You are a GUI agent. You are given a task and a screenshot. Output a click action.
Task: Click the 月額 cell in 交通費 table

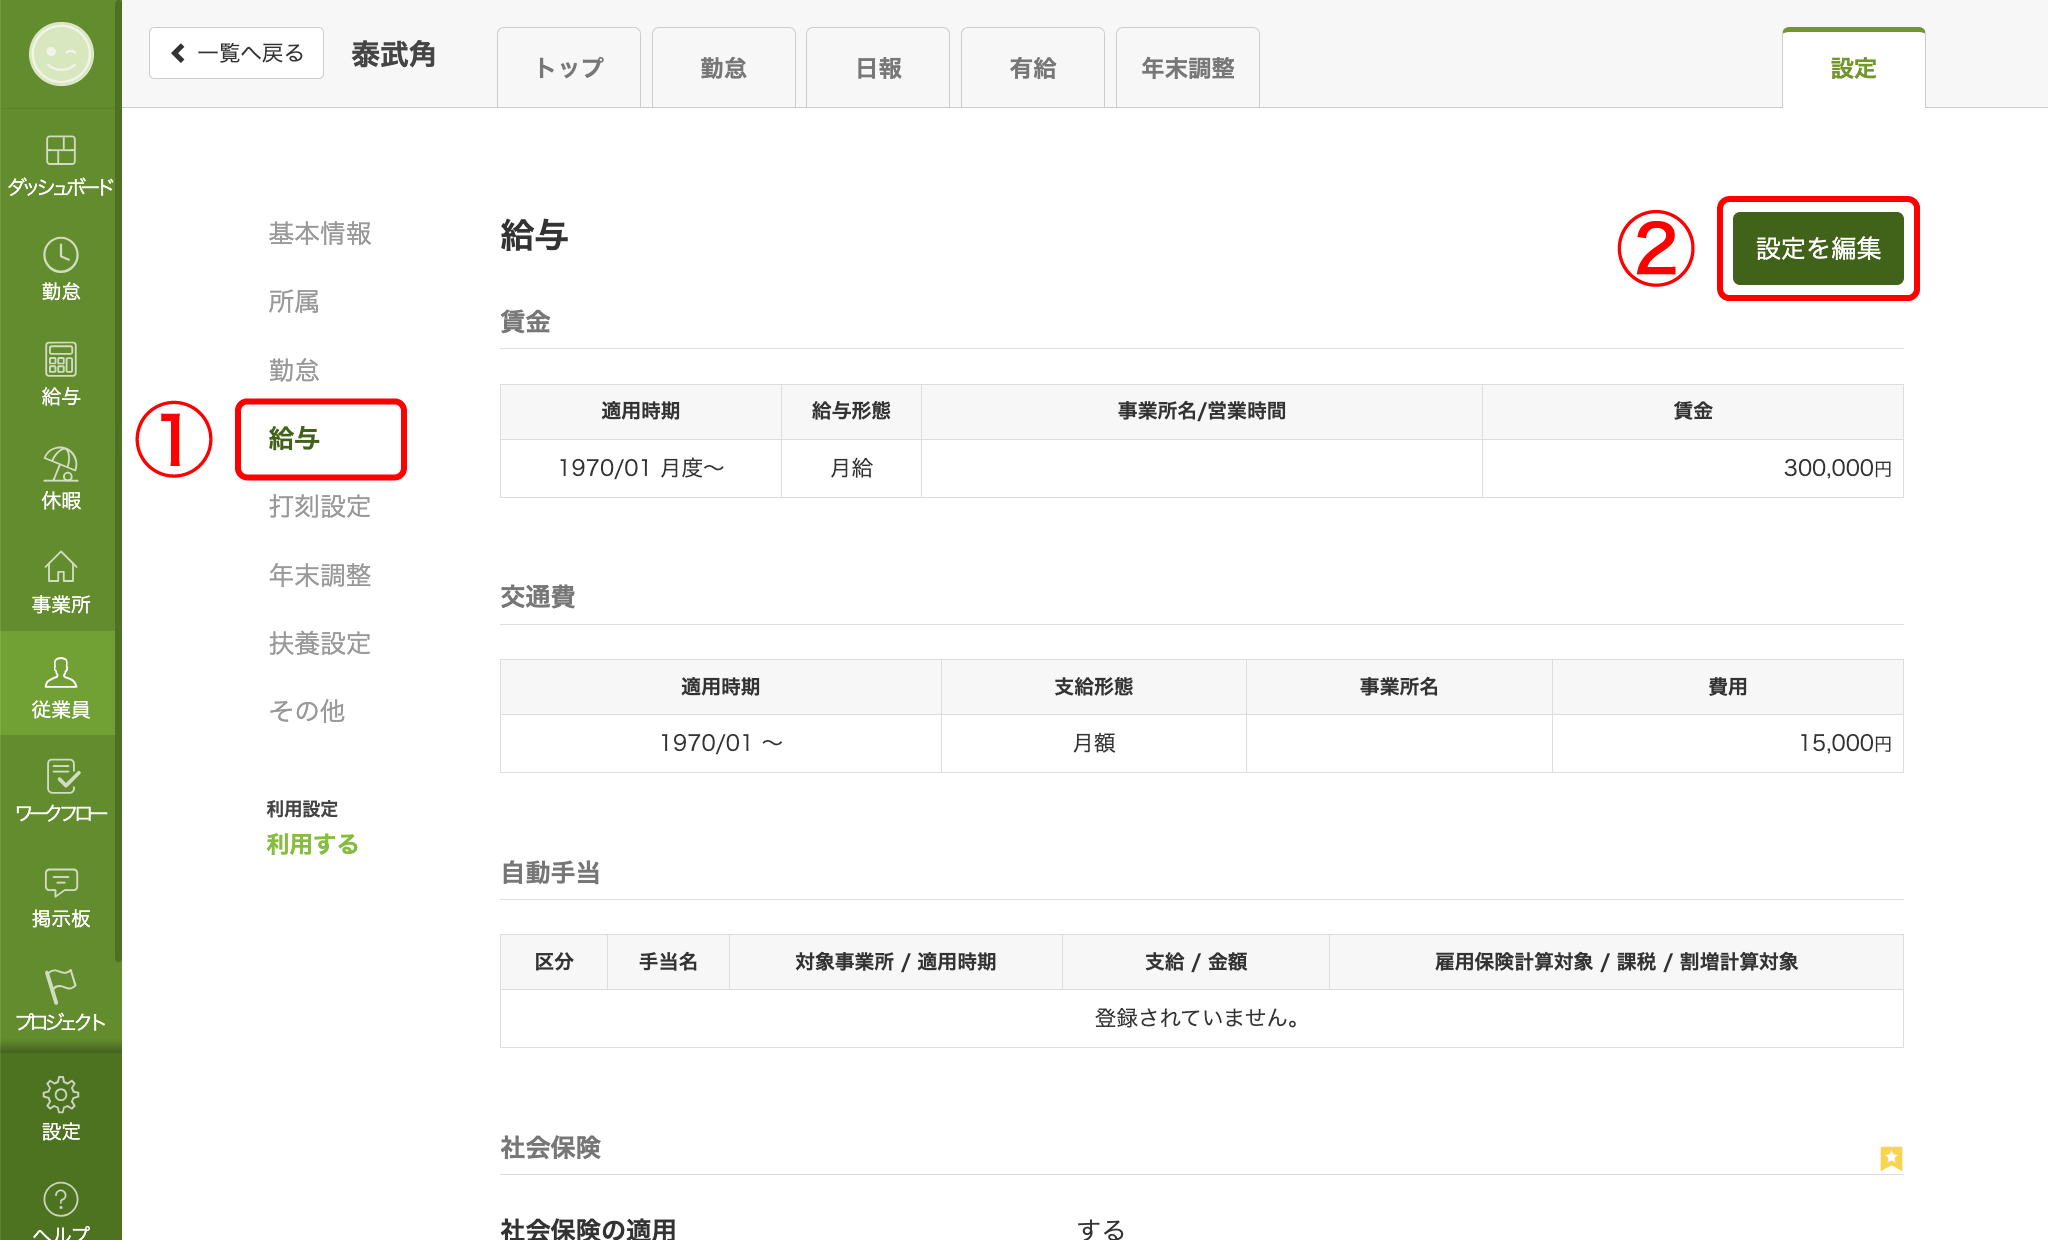[1094, 743]
